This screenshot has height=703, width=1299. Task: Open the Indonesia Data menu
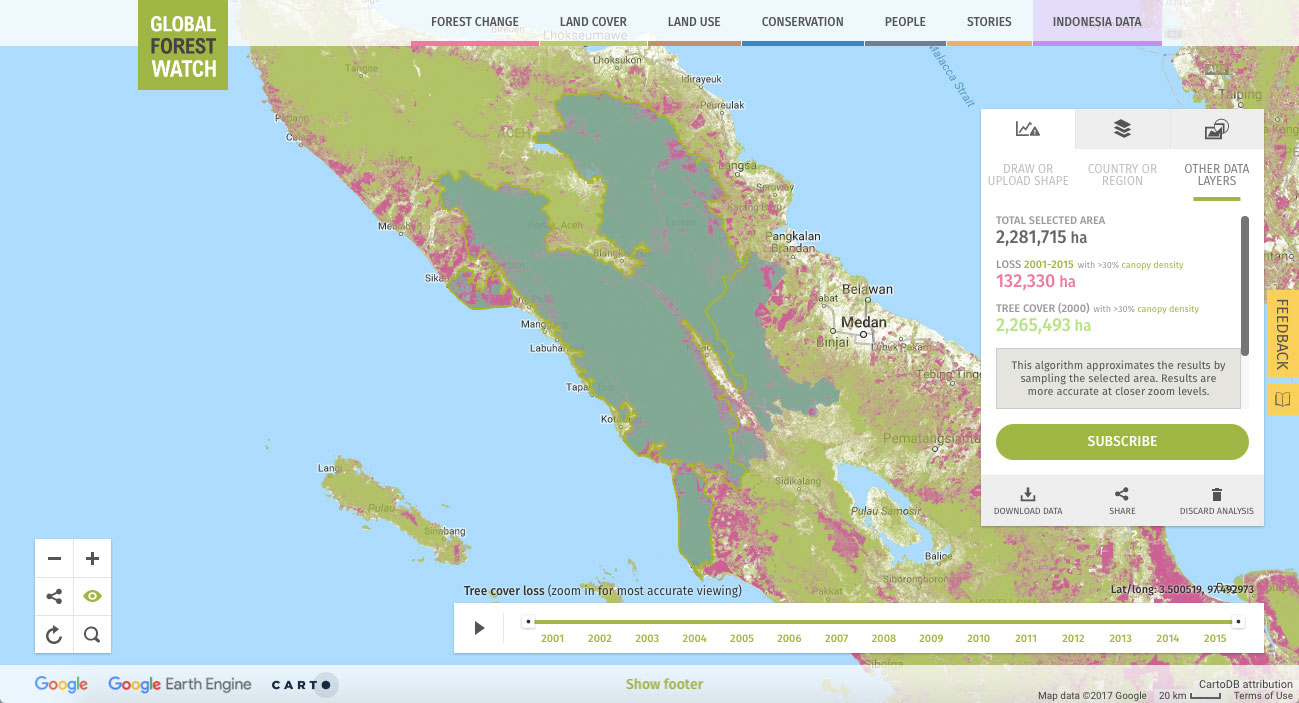coord(1097,22)
